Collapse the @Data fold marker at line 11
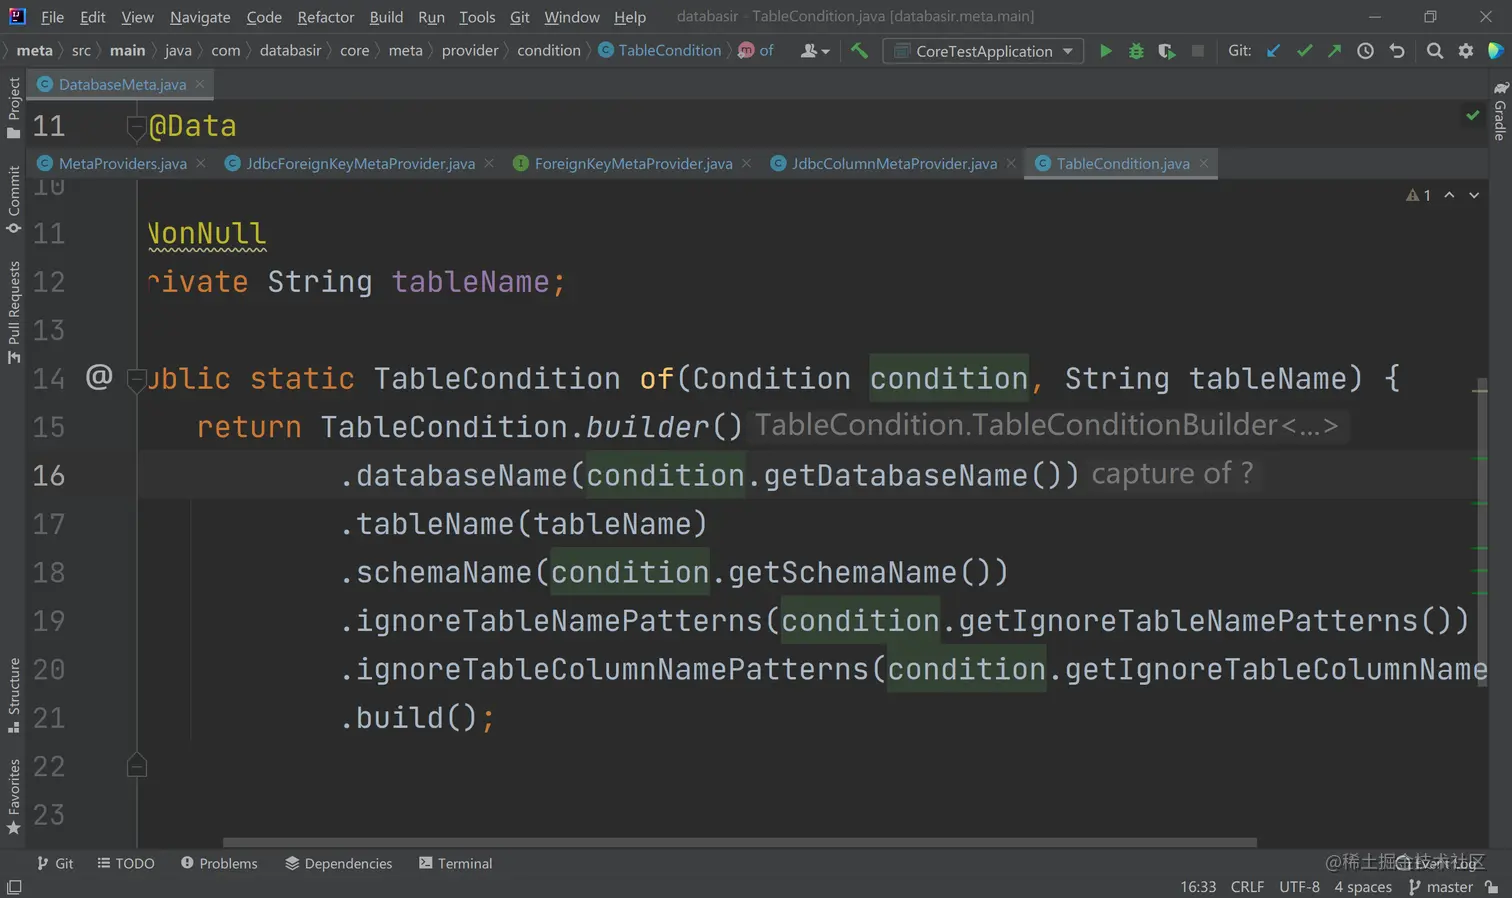Screen dimensions: 1512x898 tap(137, 126)
